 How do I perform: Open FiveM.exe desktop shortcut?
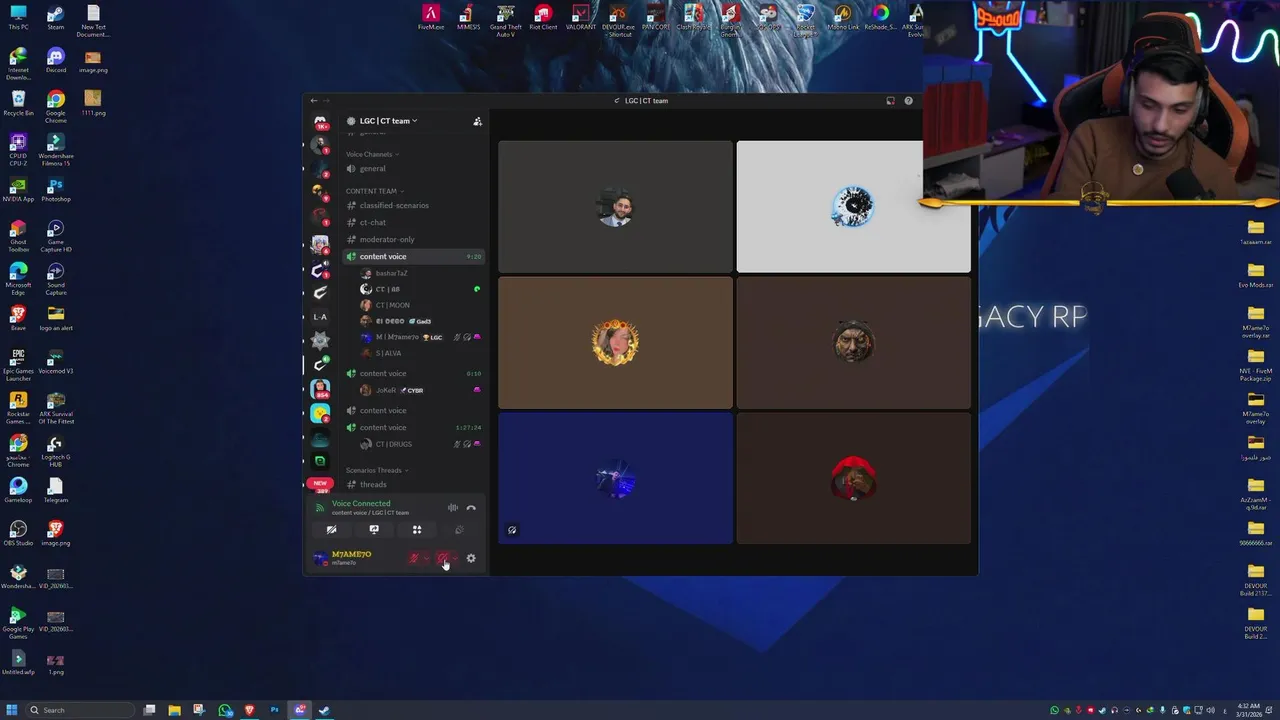(431, 17)
